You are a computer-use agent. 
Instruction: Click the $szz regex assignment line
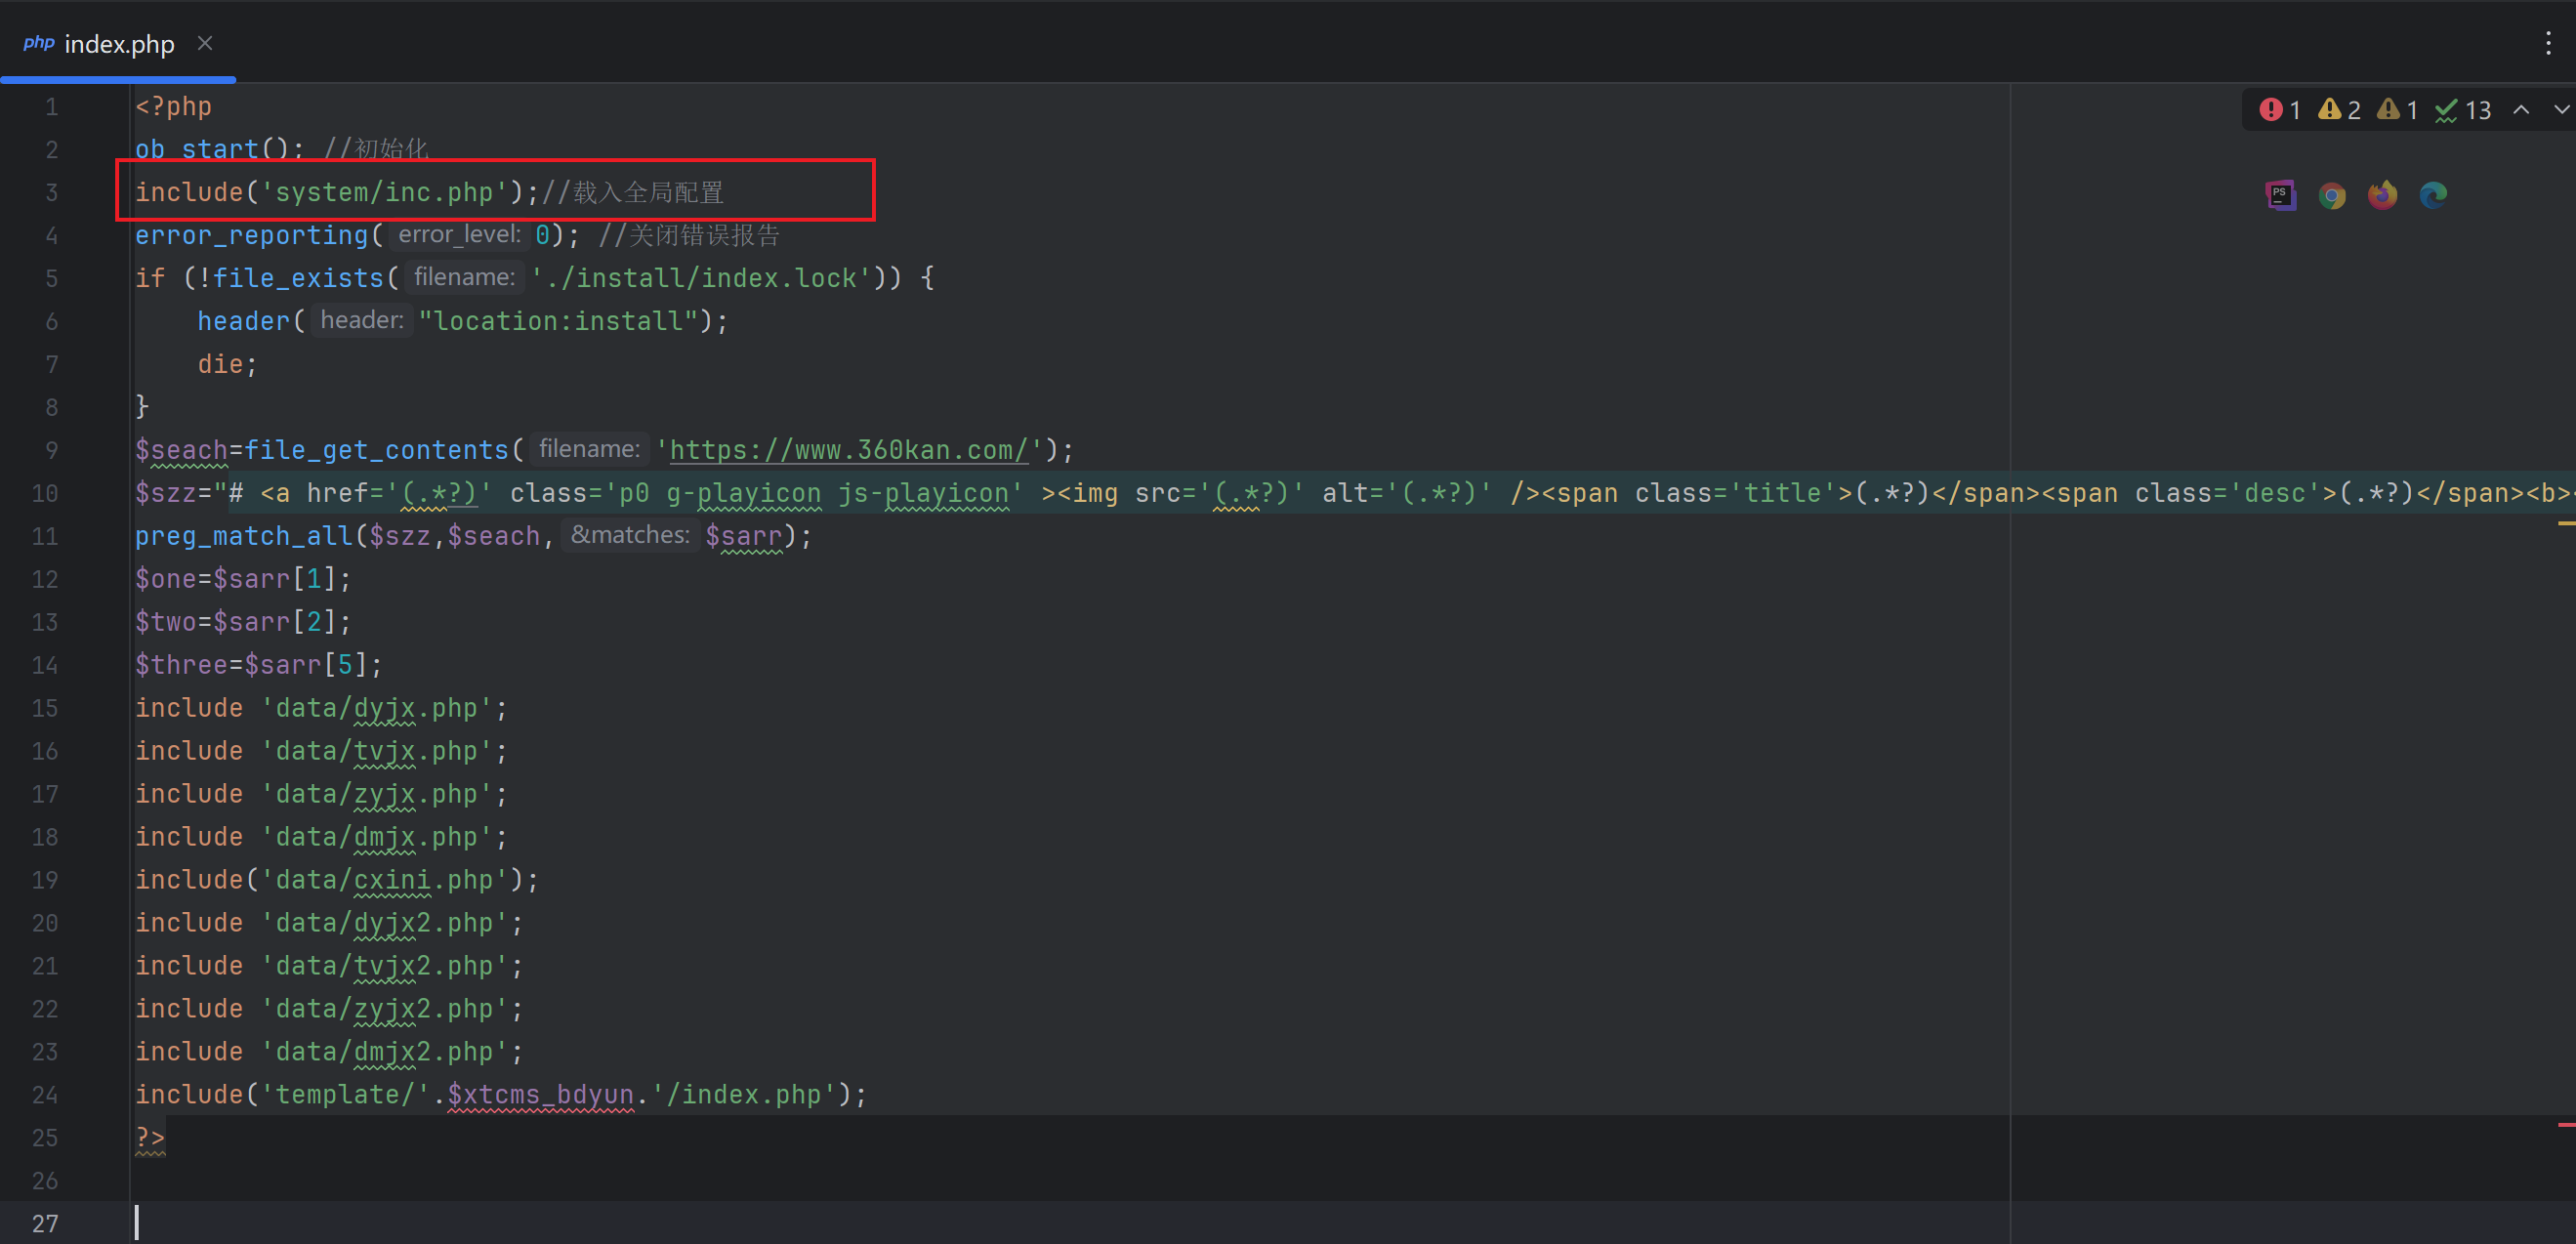coord(1355,493)
